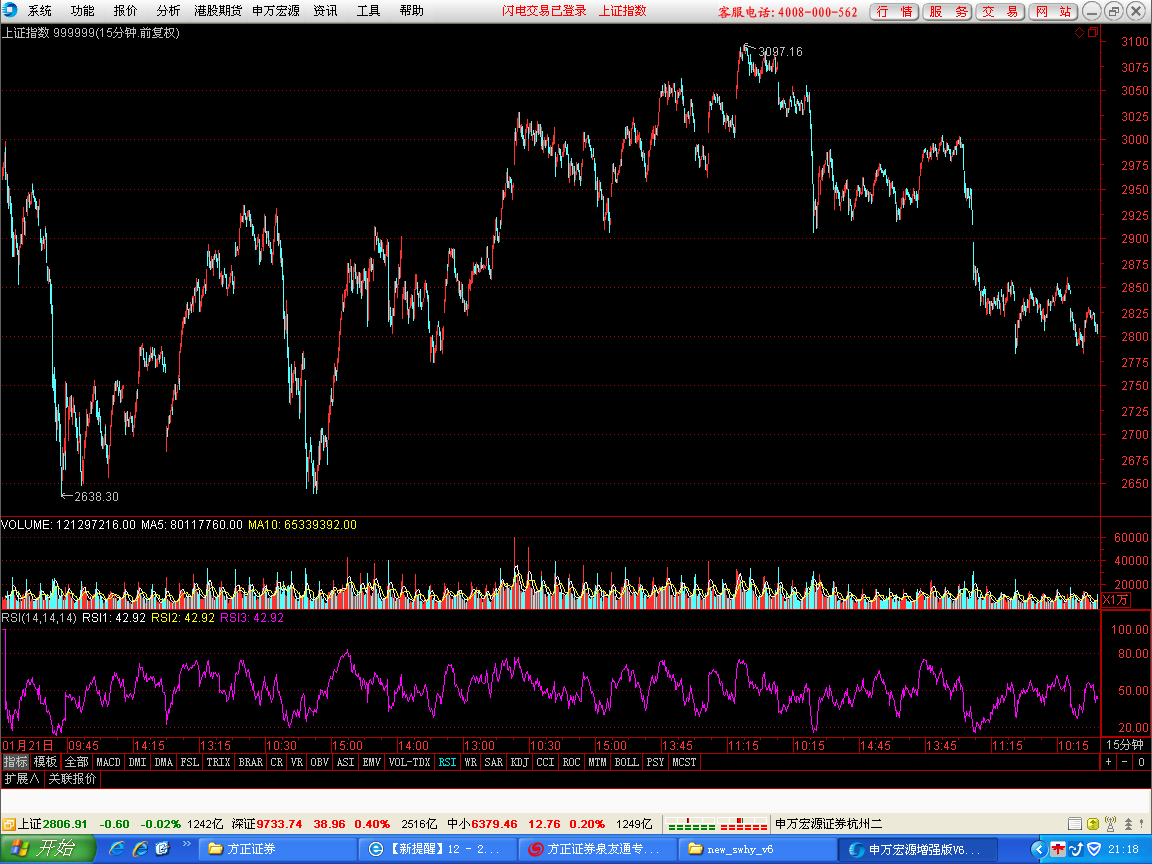Switch indicator to VR
1152x864 pixels.
coord(297,762)
